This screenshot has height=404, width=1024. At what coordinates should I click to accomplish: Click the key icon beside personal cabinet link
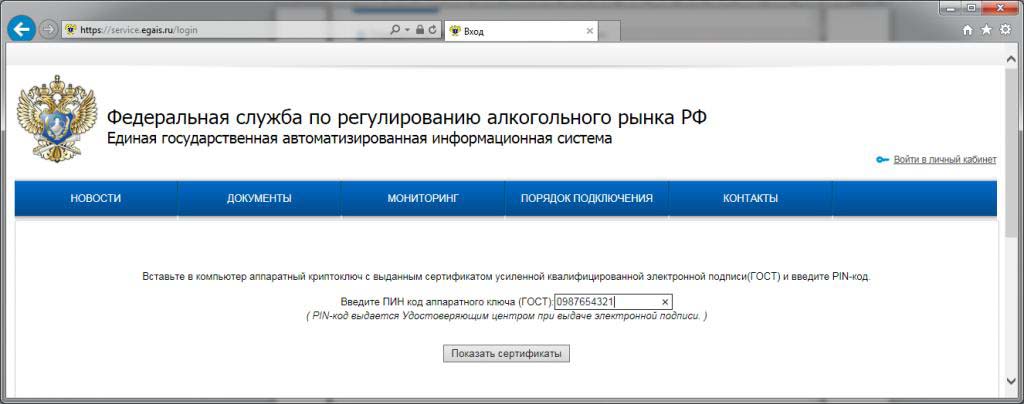[x=882, y=160]
